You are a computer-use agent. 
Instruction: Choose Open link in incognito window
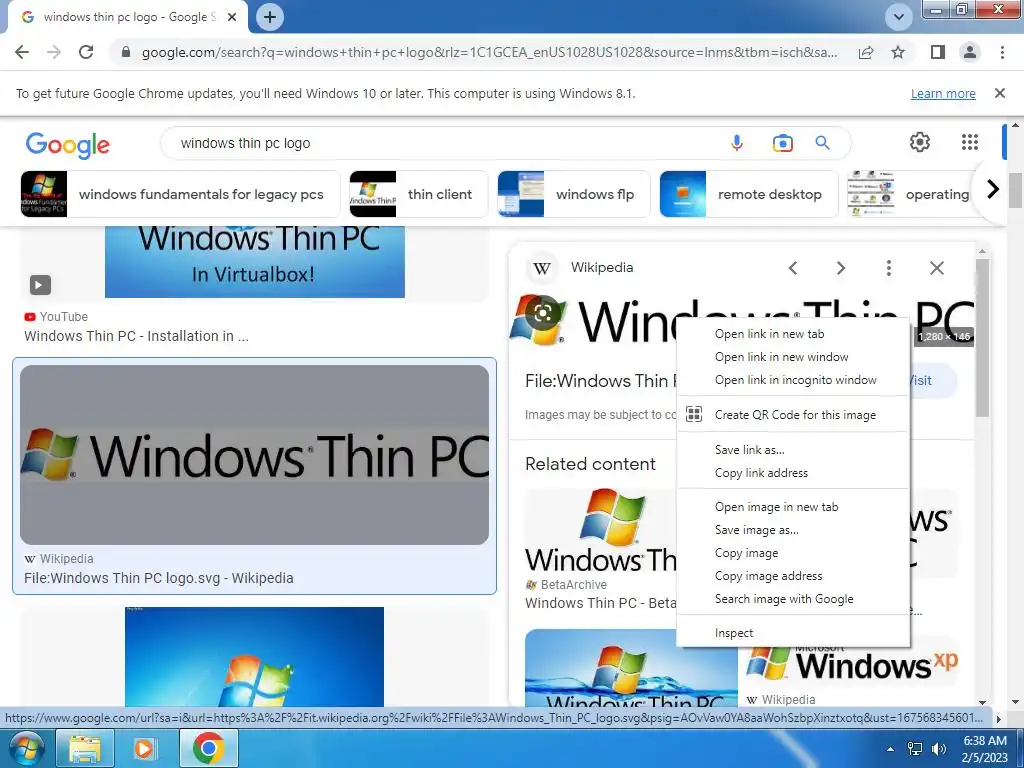coord(793,379)
